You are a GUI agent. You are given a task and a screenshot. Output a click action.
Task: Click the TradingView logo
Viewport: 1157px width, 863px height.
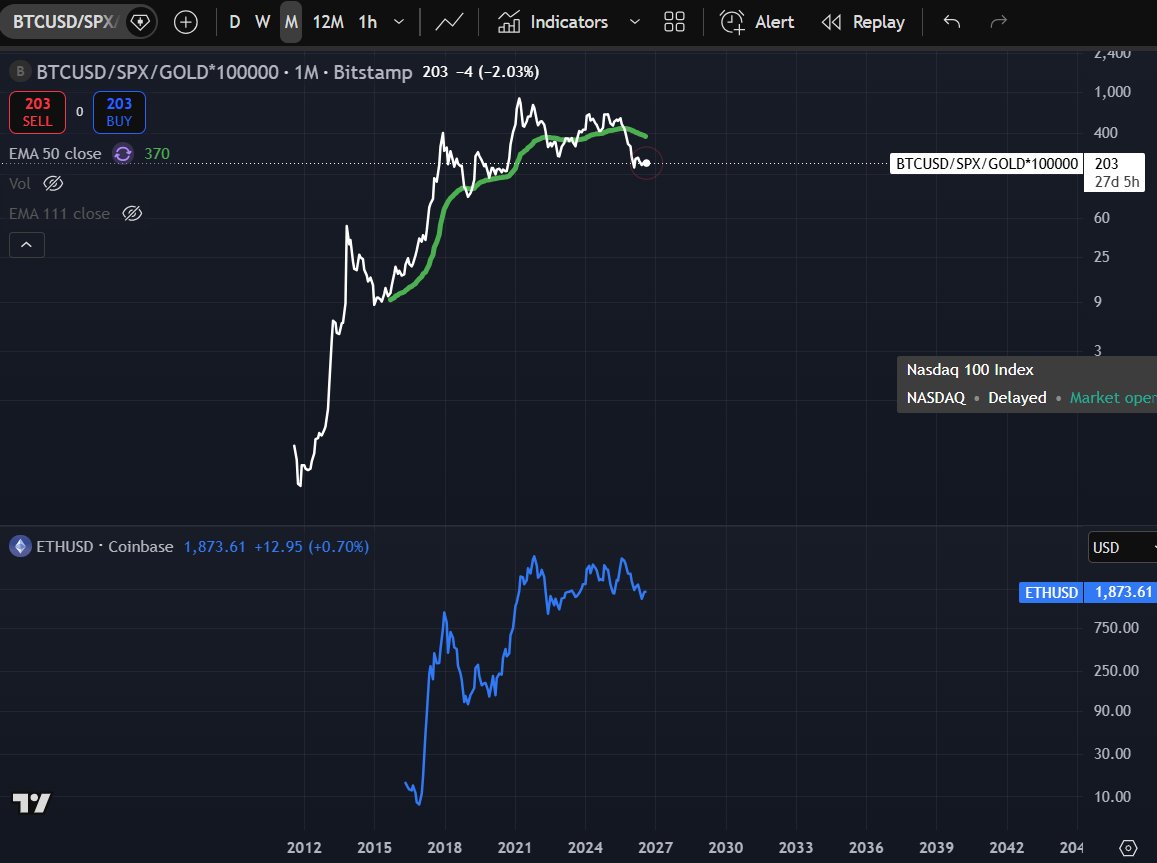point(32,803)
